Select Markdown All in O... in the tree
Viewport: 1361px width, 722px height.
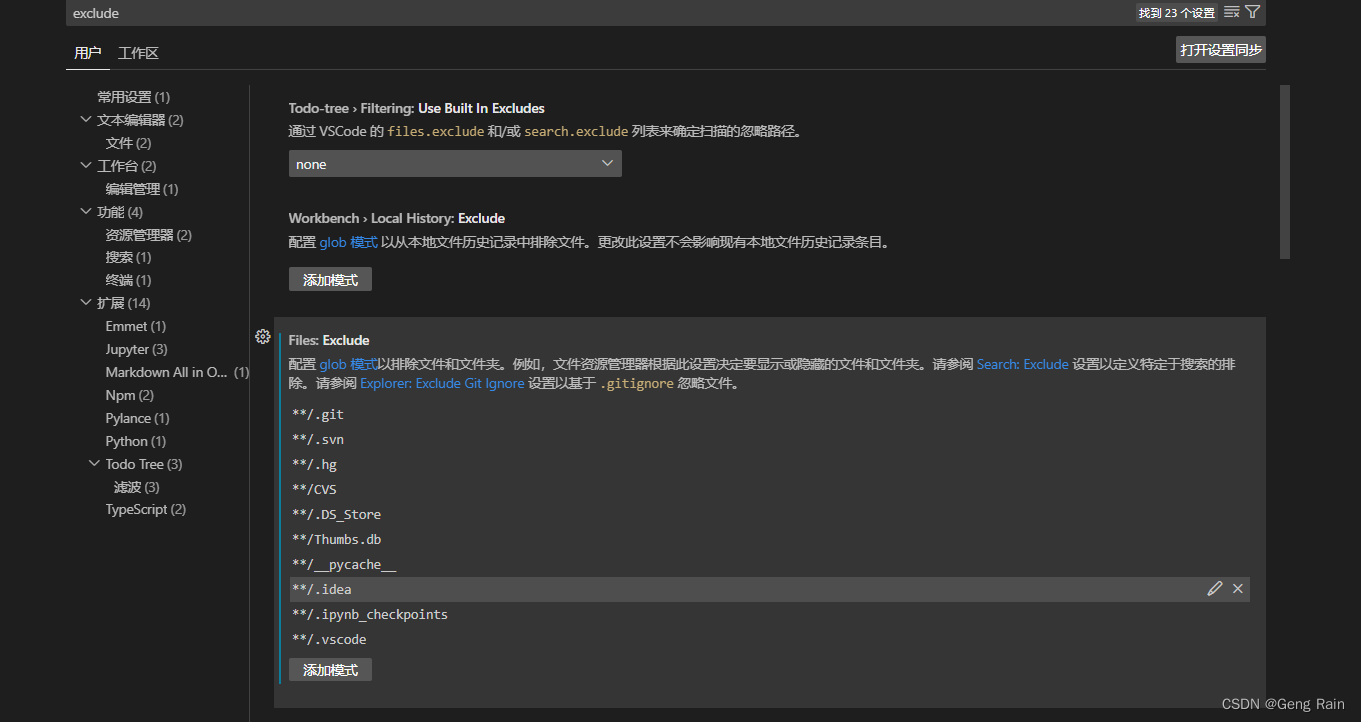[x=177, y=372]
